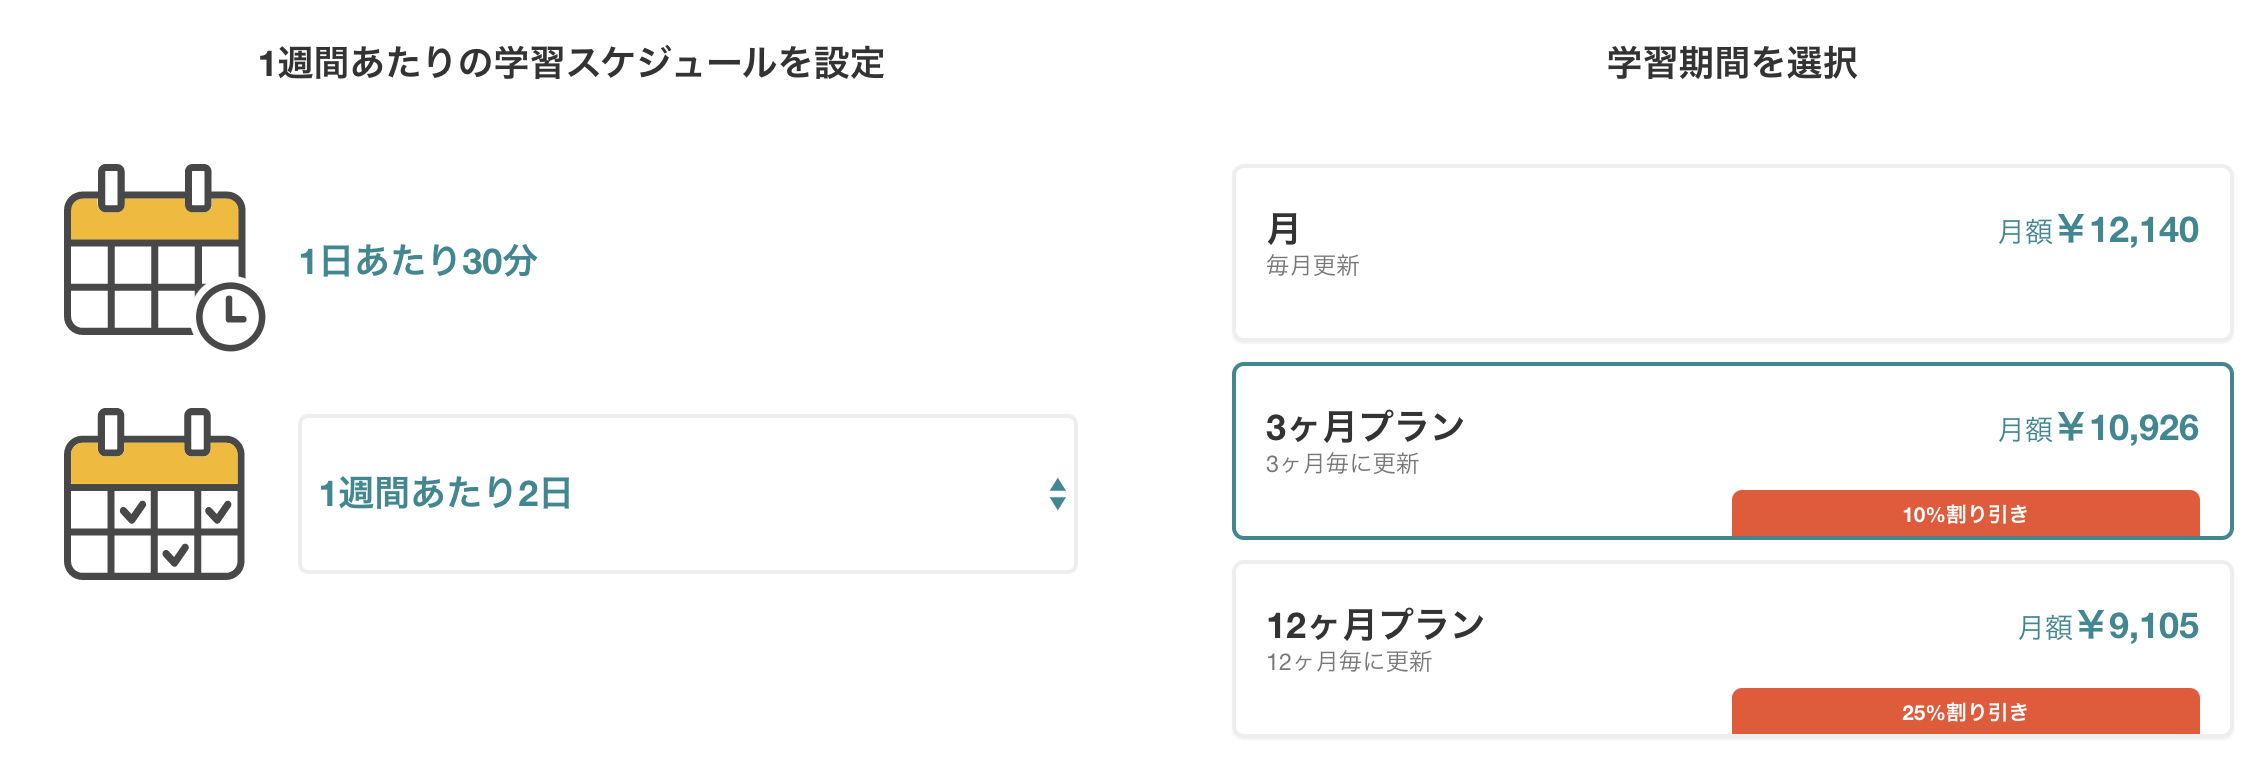Click the 1週間あたり2日 label text
Screen dimensions: 2268x766
click(x=445, y=493)
